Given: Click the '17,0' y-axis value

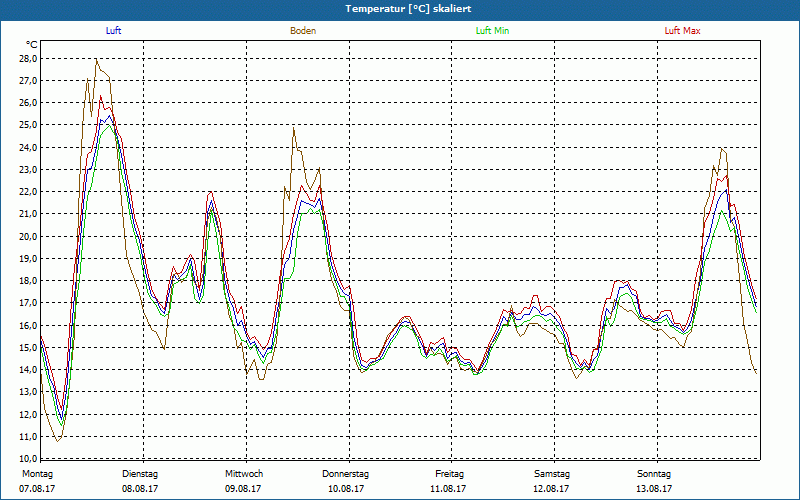Looking at the screenshot, I should pos(29,303).
